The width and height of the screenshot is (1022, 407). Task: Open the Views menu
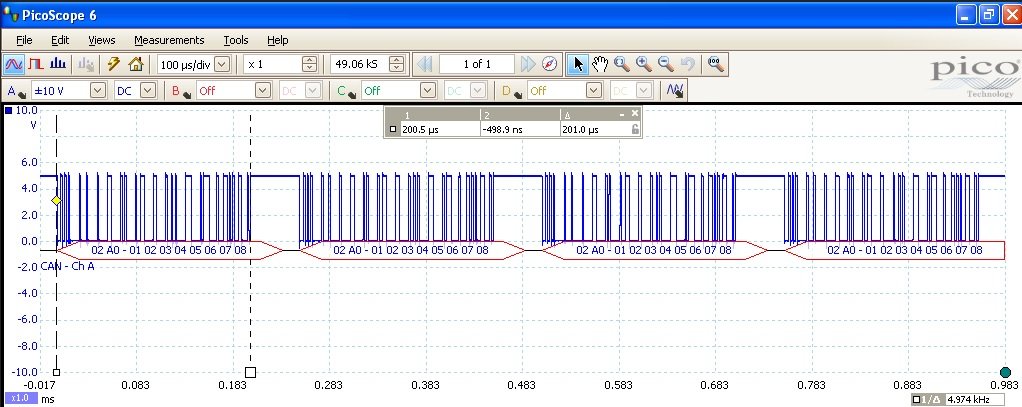(x=102, y=40)
